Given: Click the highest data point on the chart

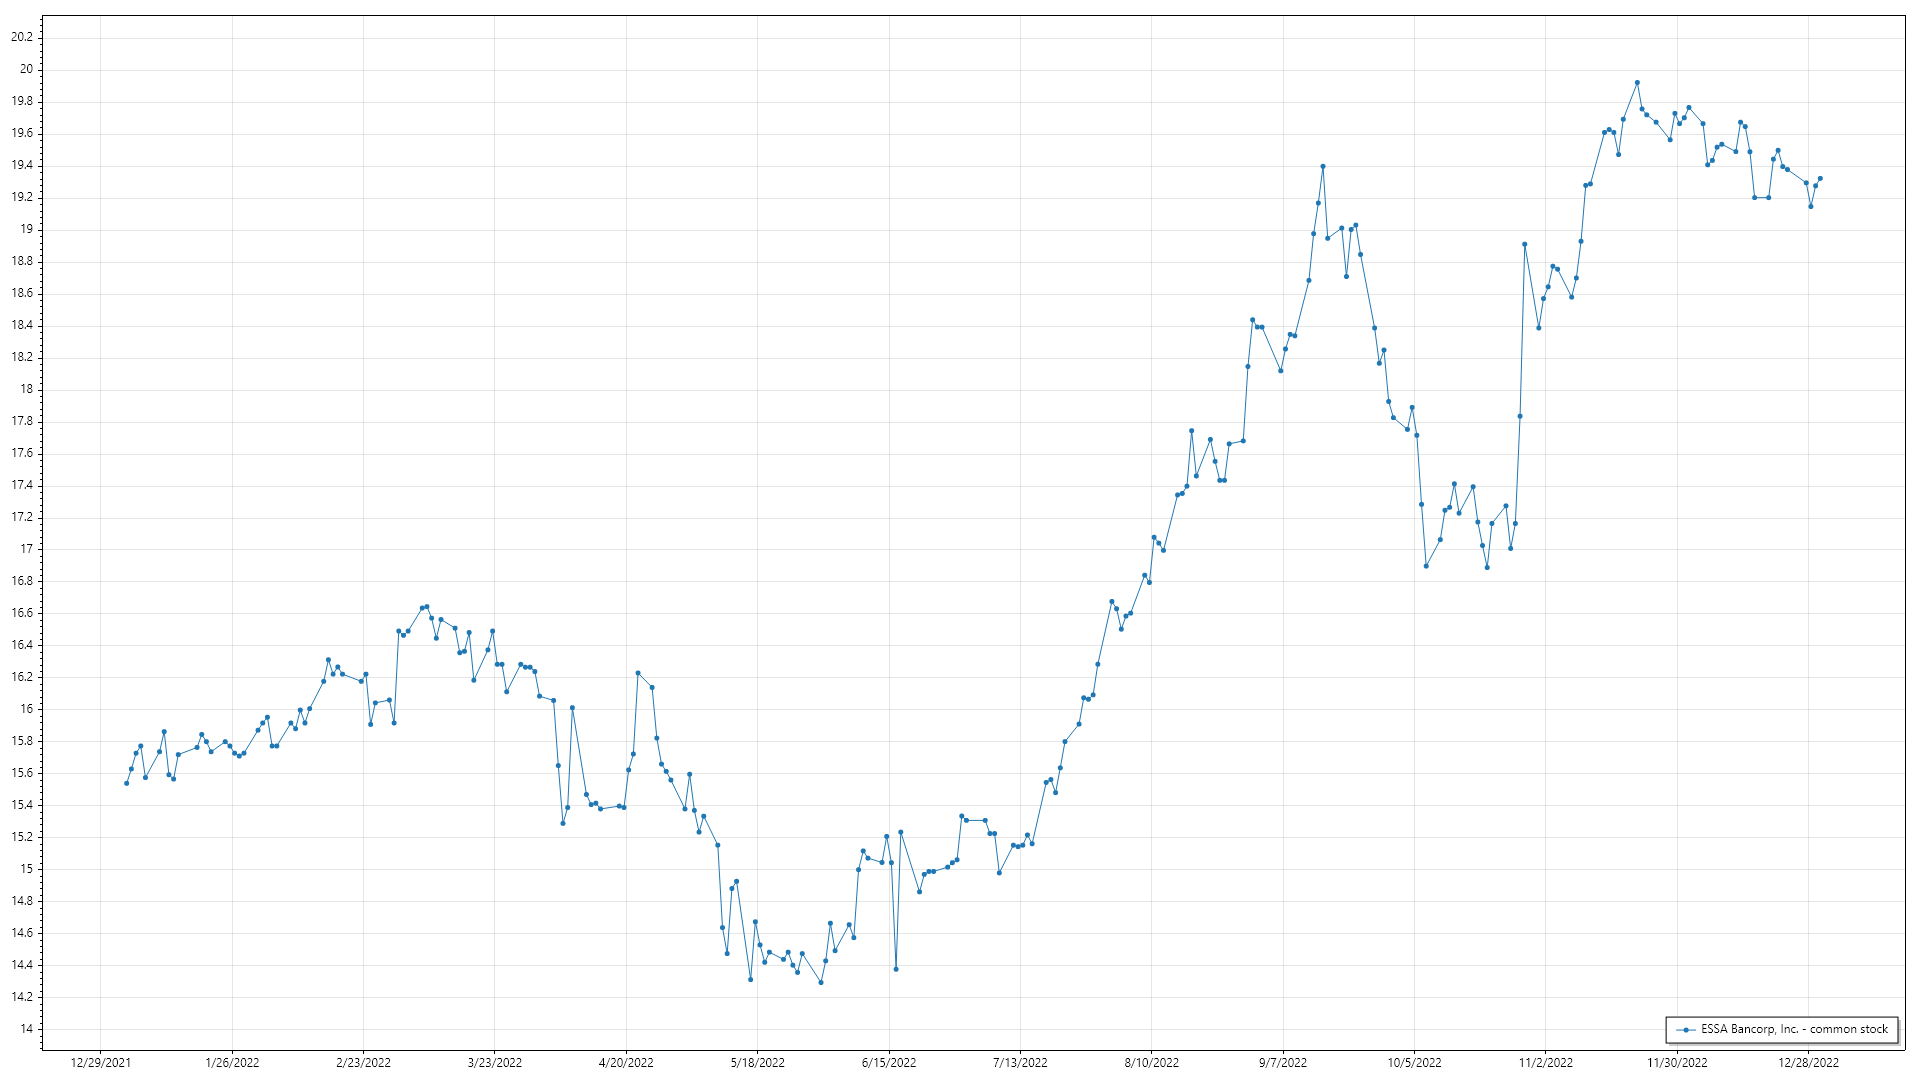Looking at the screenshot, I should pyautogui.click(x=1637, y=82).
